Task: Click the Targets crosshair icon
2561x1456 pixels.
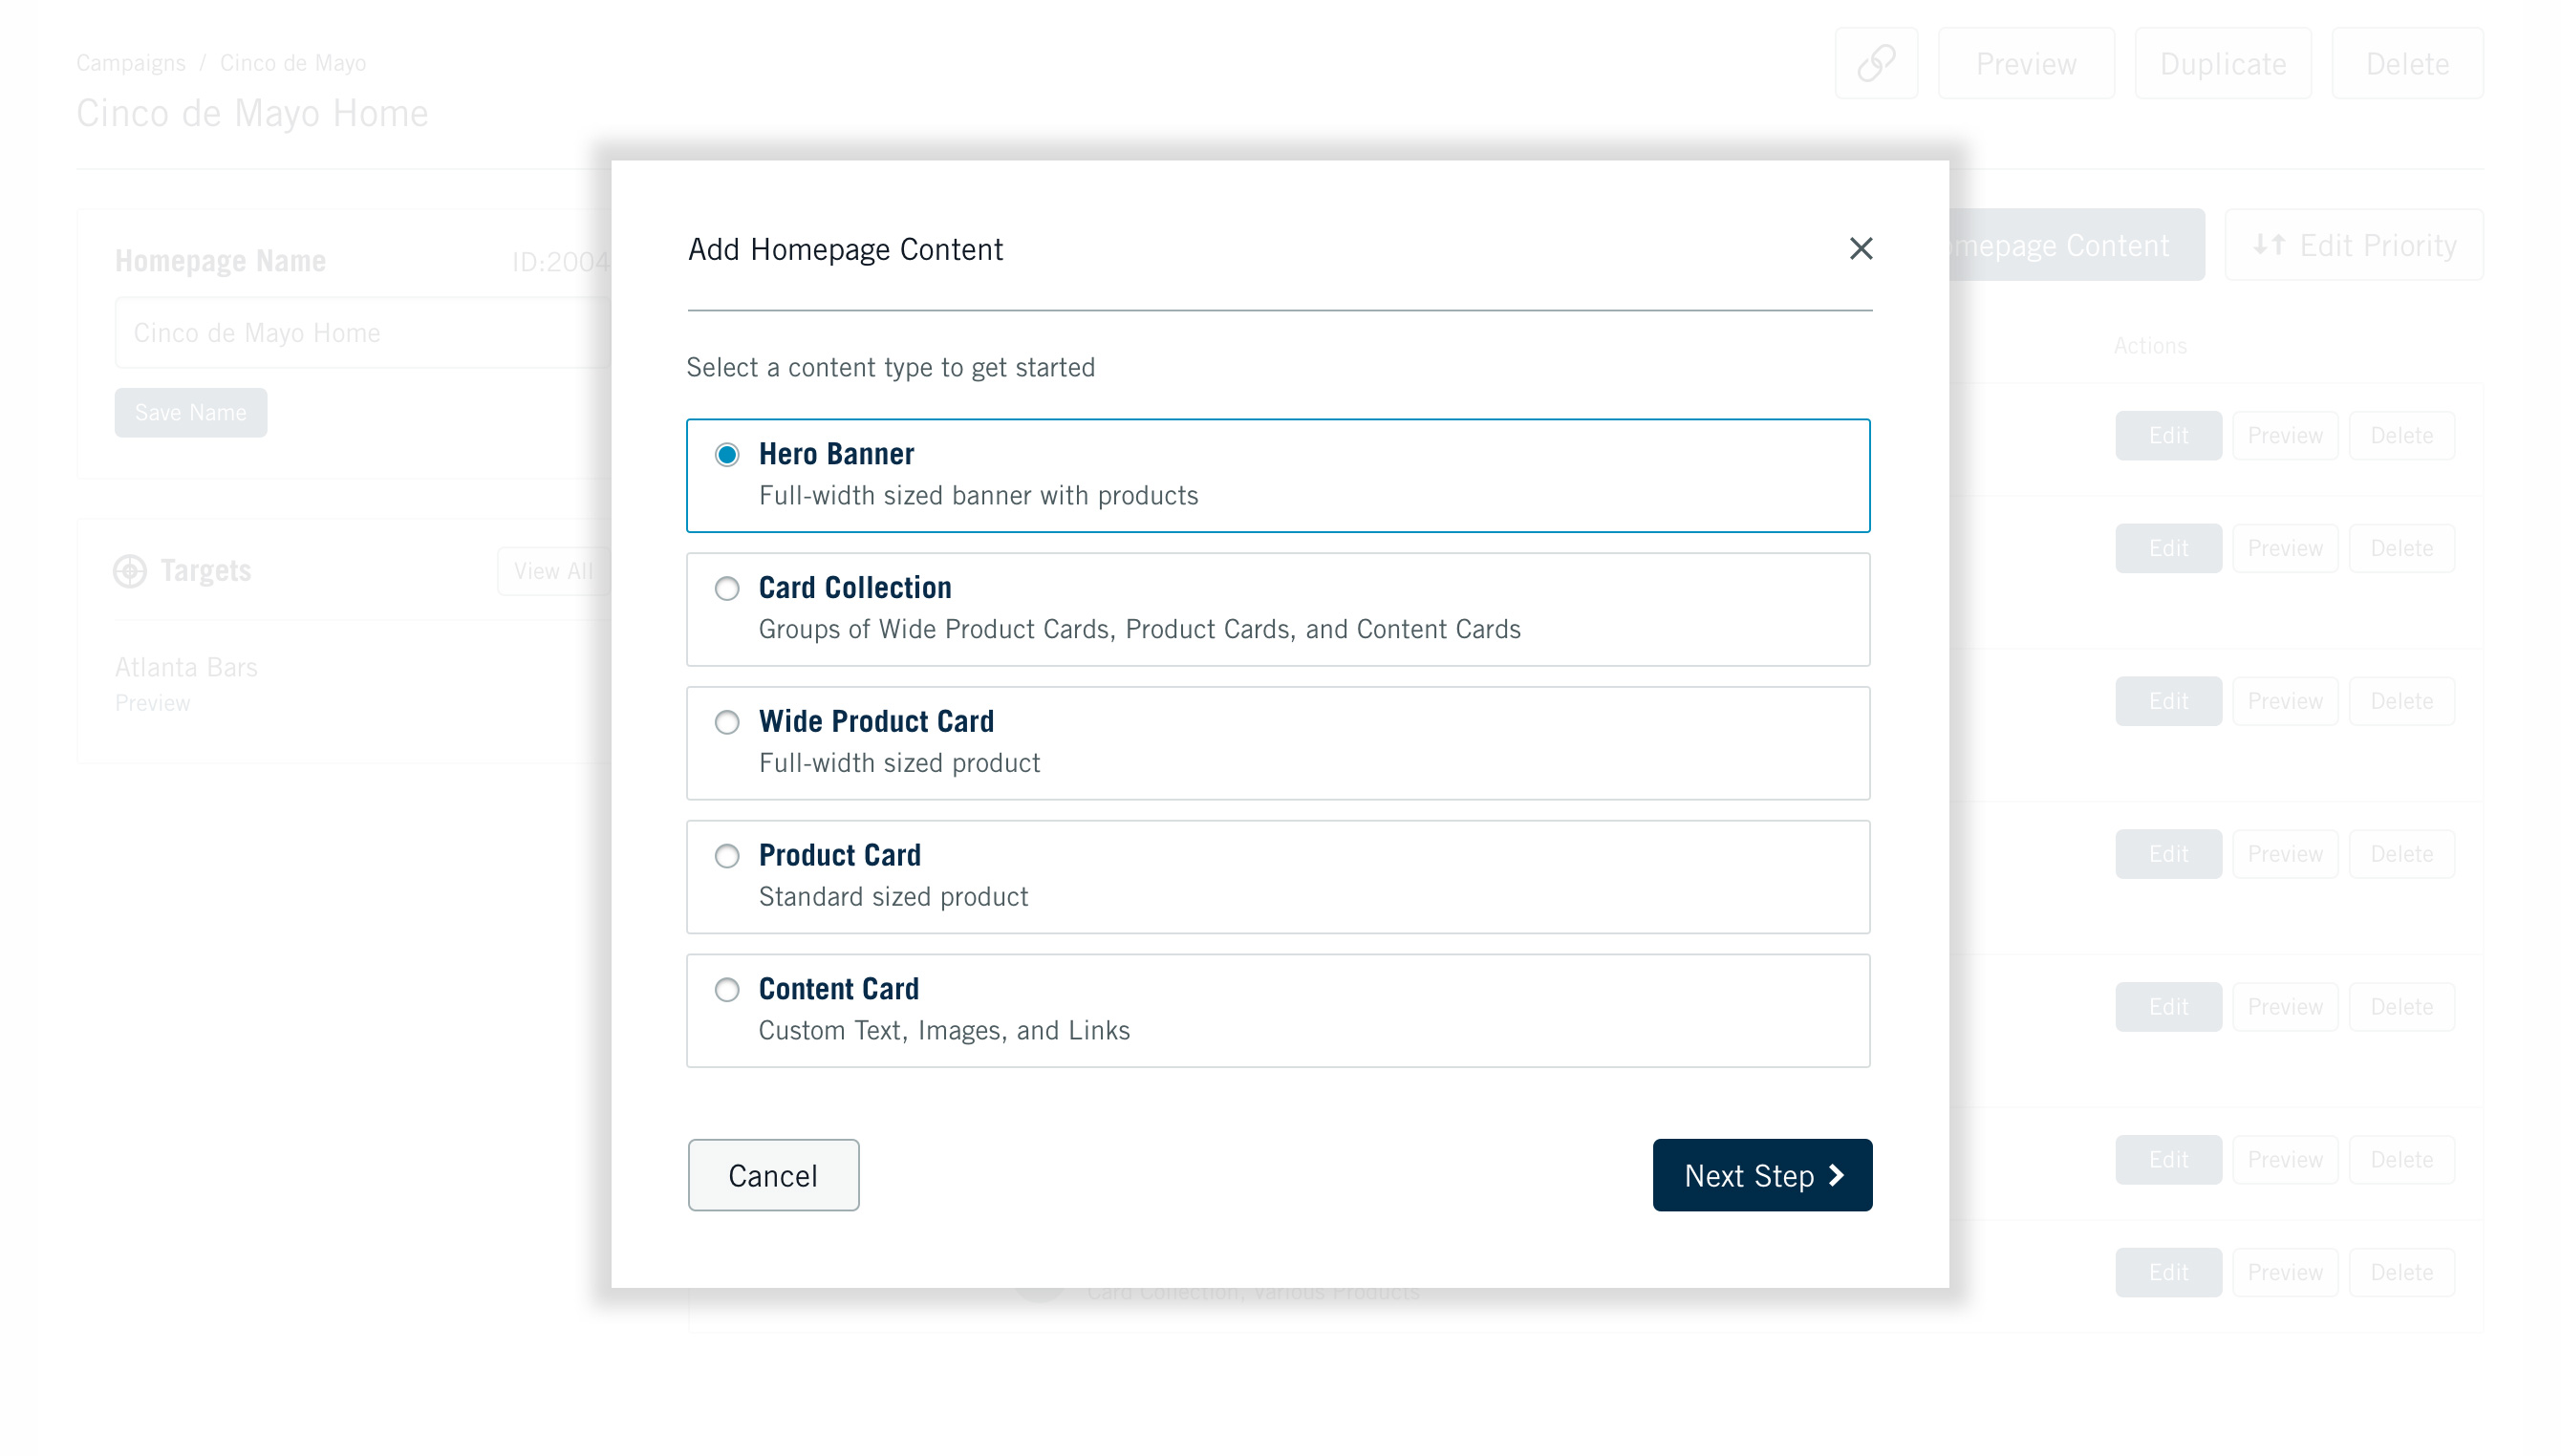Action: (x=130, y=571)
